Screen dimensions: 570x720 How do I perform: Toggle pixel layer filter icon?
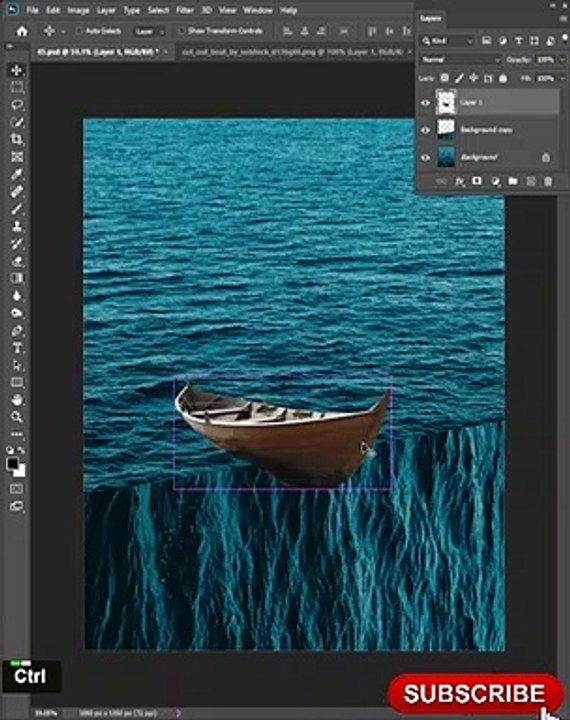pyautogui.click(x=486, y=41)
